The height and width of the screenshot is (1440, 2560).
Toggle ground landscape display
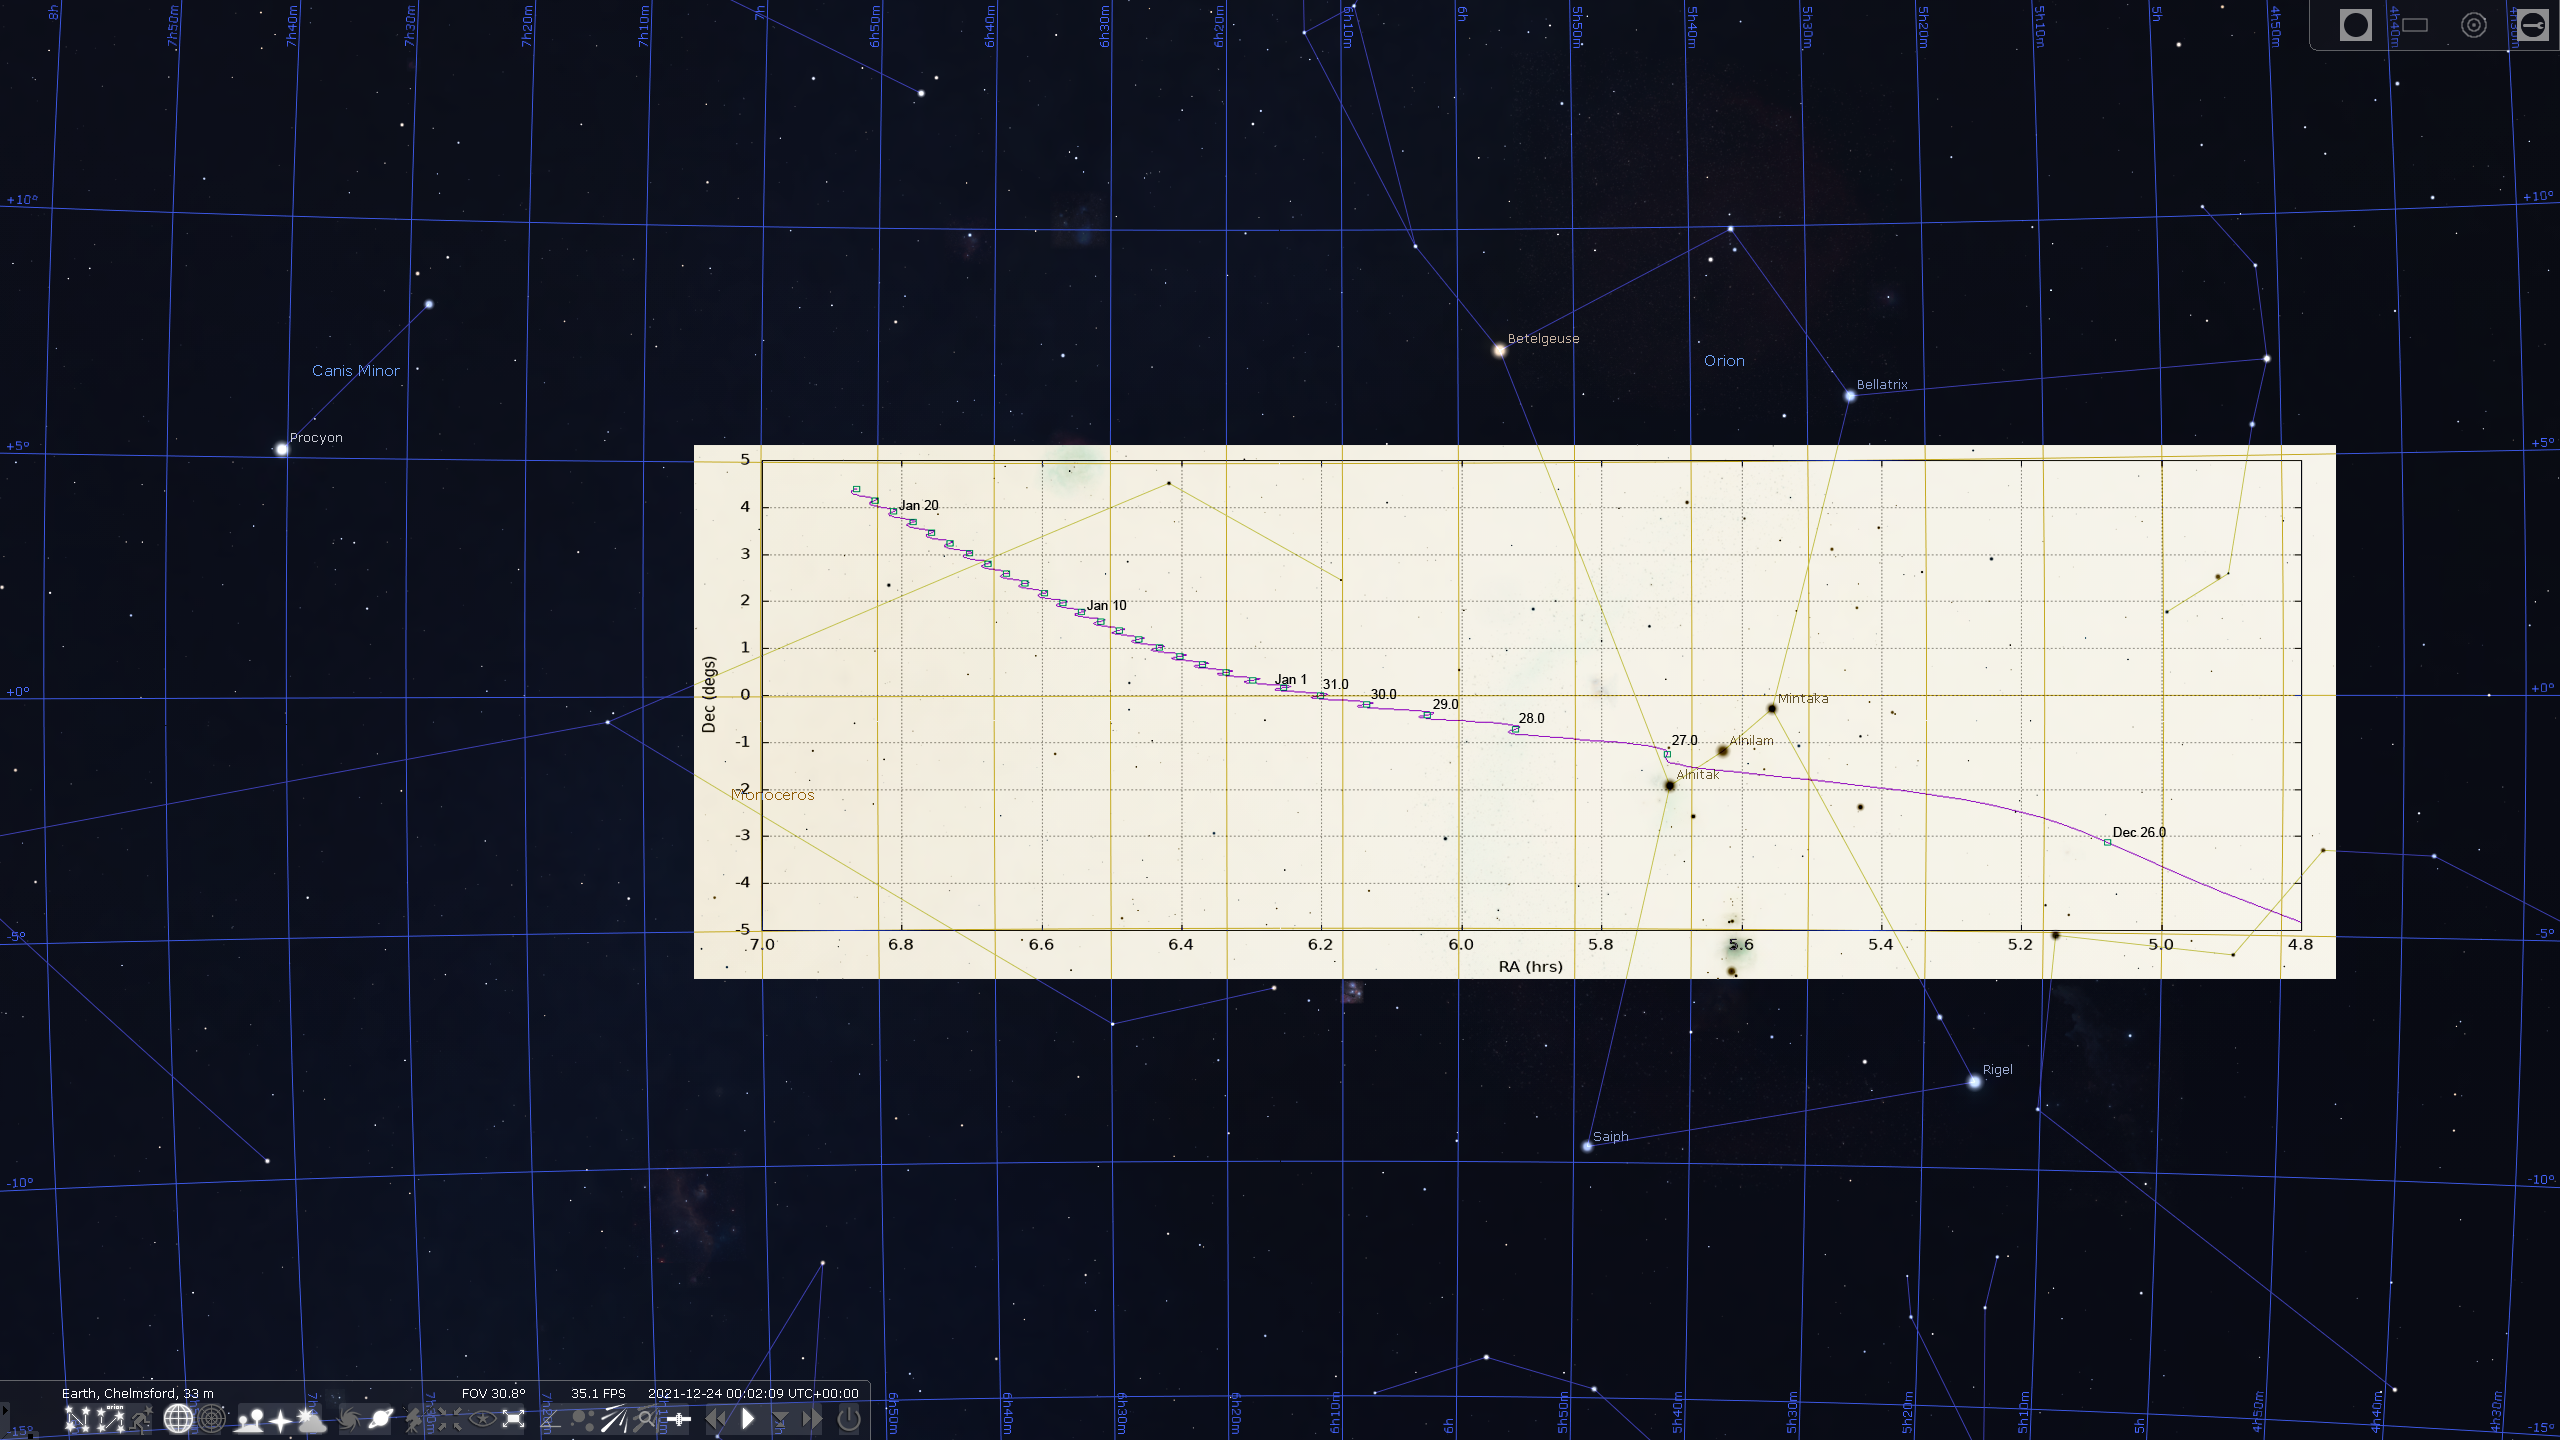tap(249, 1419)
